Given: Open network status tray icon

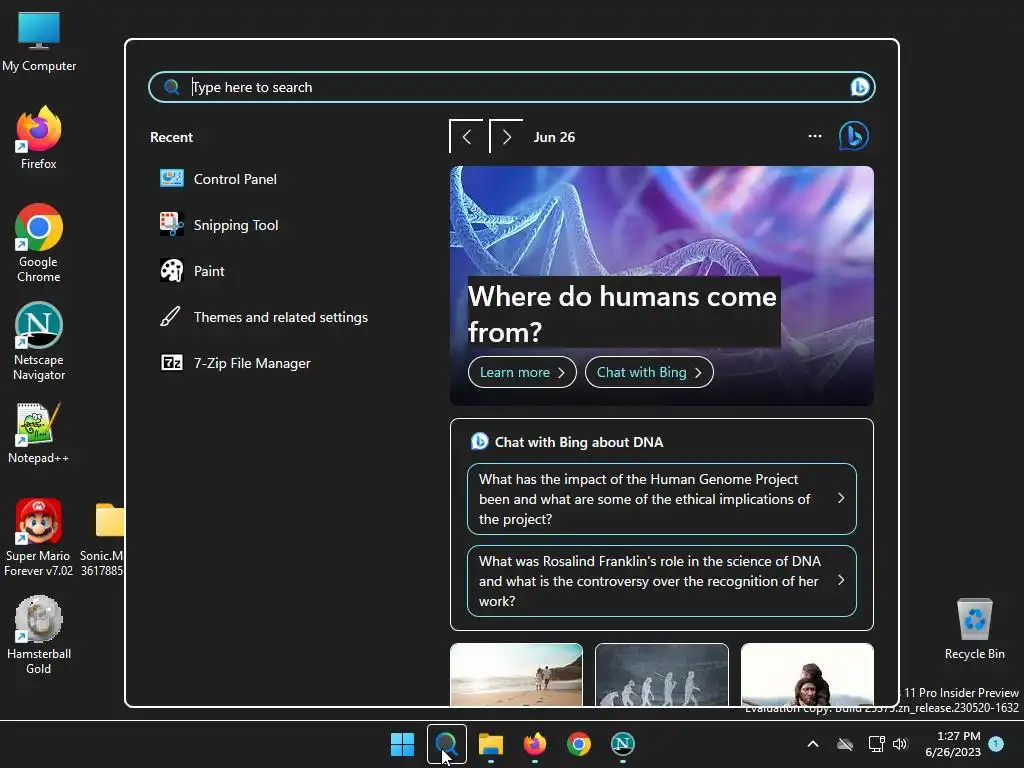Looking at the screenshot, I should (876, 744).
